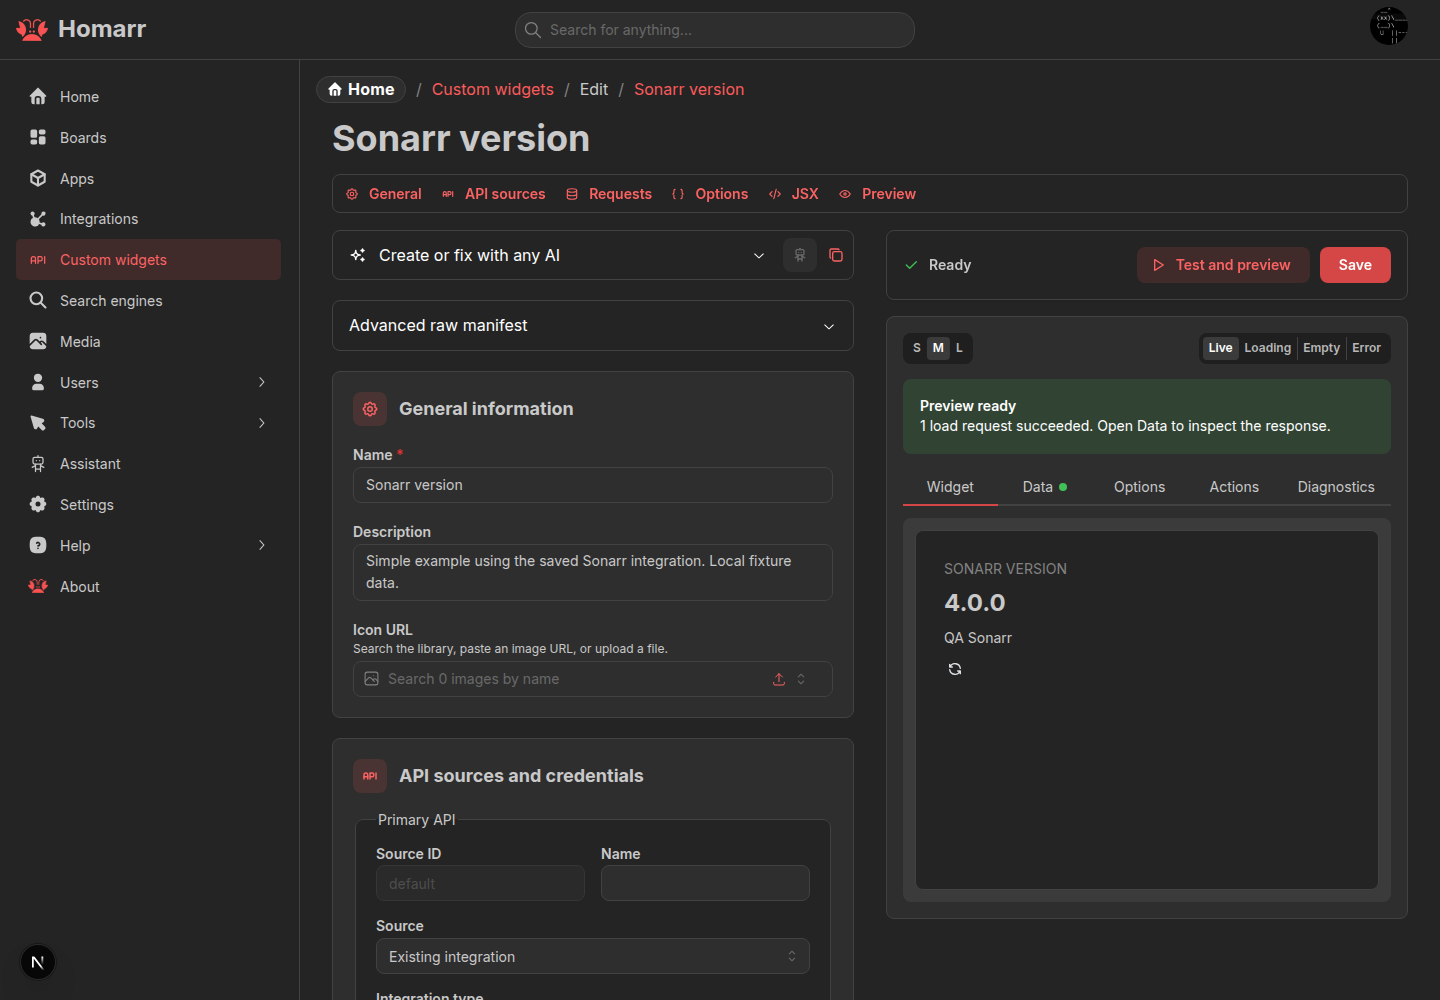The height and width of the screenshot is (1000, 1440).
Task: Jump to the Requests tab
Action: coord(609,194)
